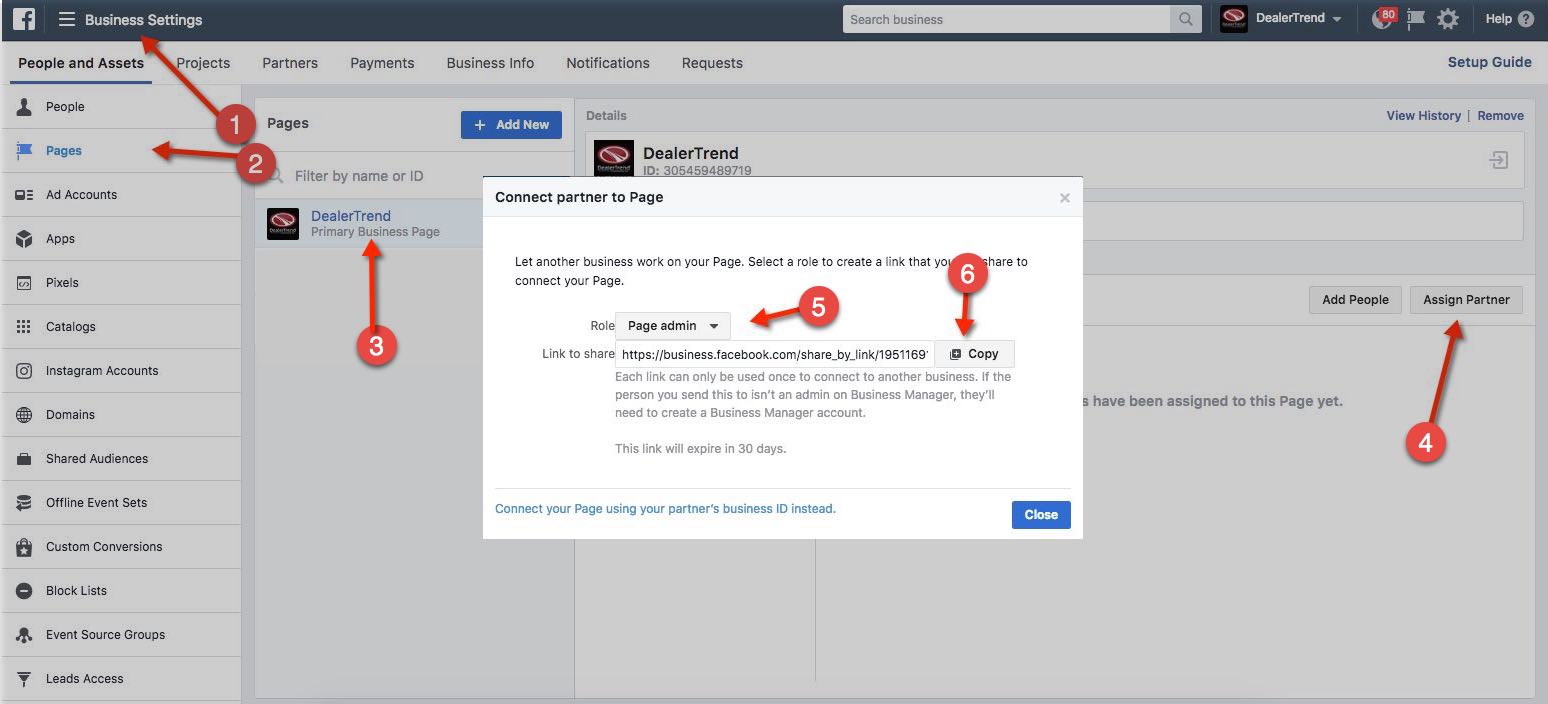The image size is (1548, 704).
Task: Click the Facebook logo icon
Action: click(x=24, y=19)
